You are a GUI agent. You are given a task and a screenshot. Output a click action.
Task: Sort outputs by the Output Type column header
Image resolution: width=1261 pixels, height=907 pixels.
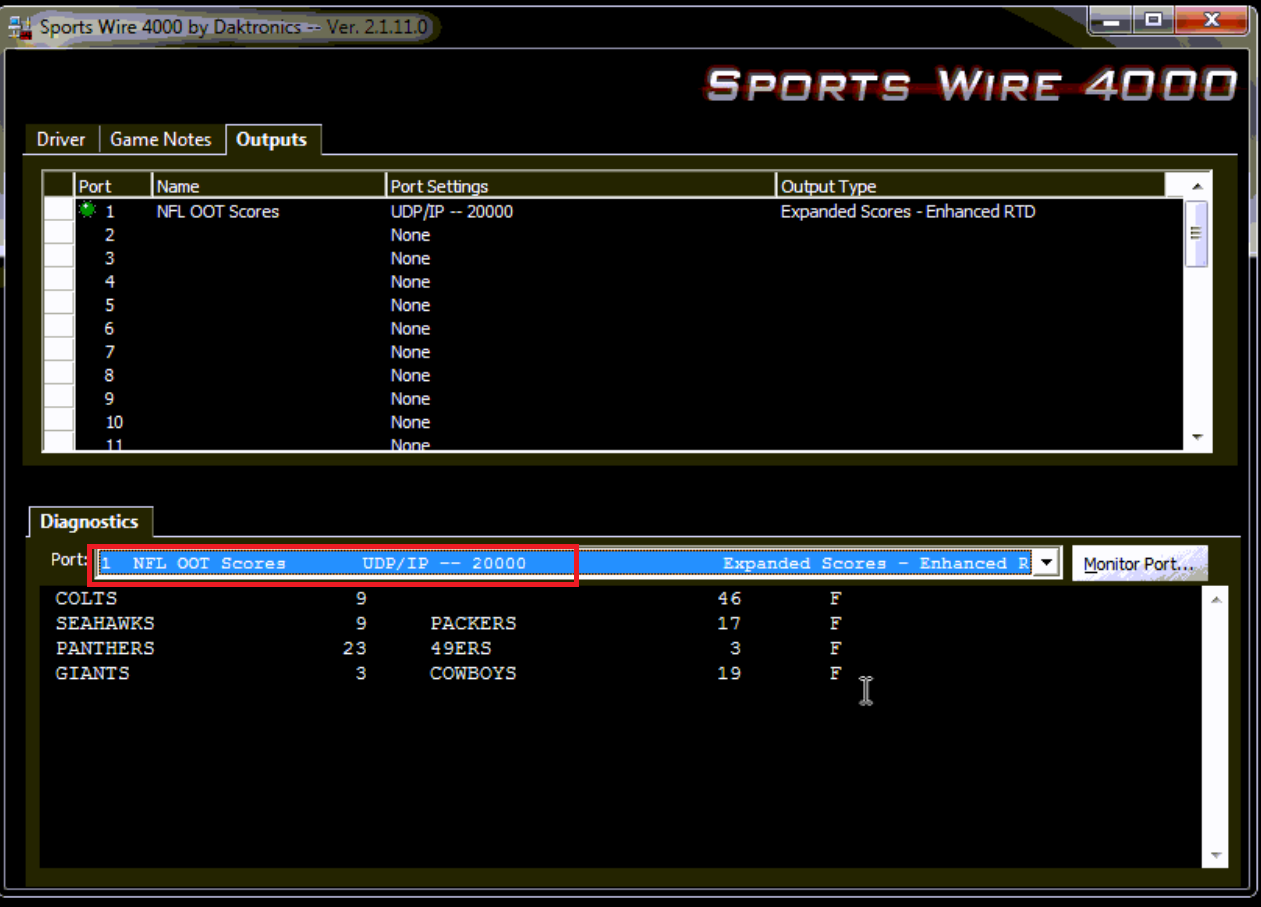[x=970, y=186]
